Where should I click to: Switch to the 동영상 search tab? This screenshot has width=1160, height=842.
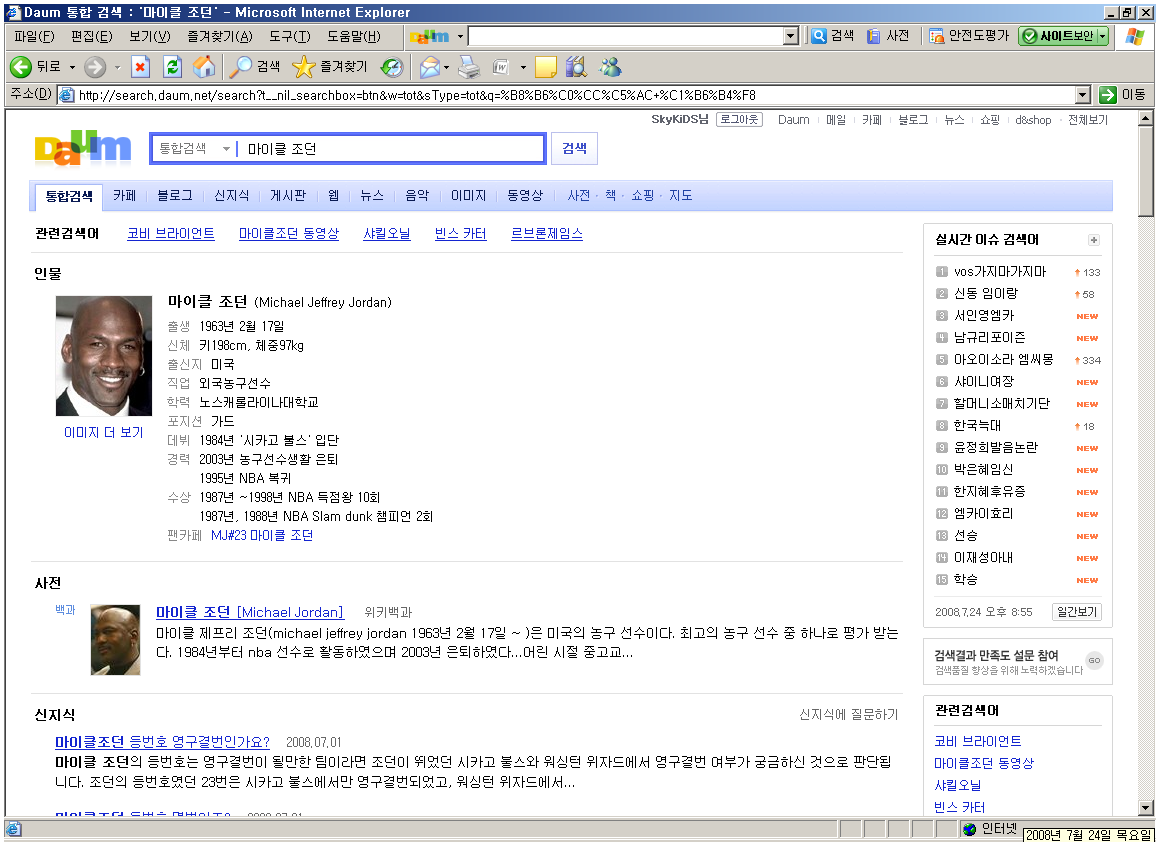click(525, 195)
